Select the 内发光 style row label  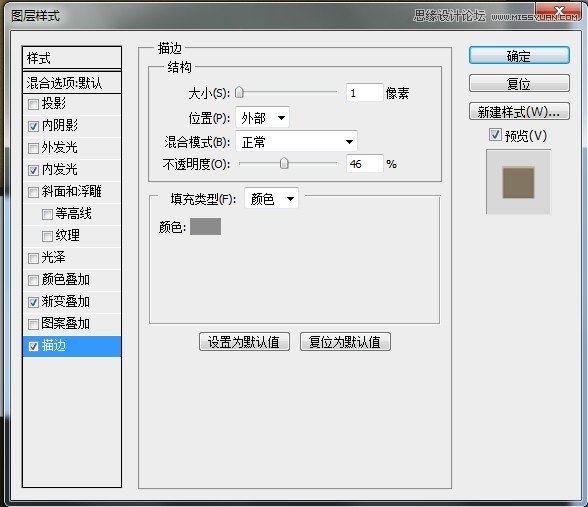pyautogui.click(x=60, y=170)
